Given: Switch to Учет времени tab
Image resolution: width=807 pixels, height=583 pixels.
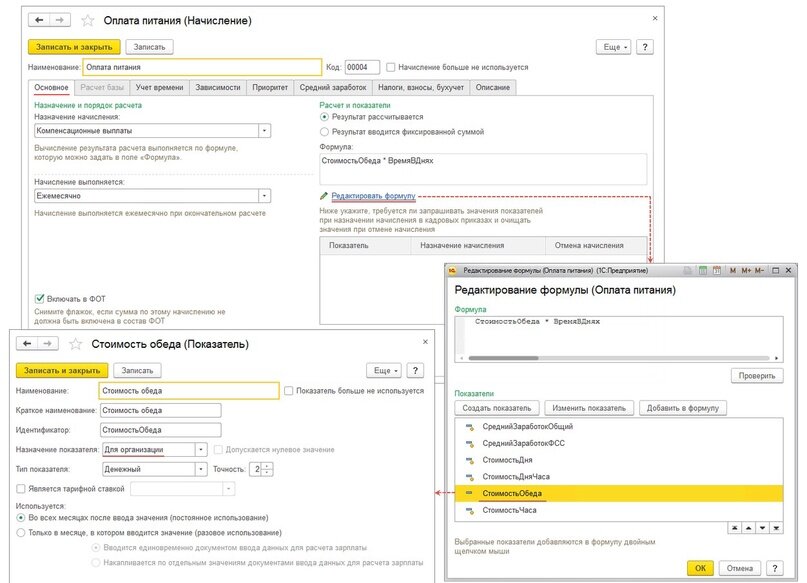Looking at the screenshot, I should tap(160, 87).
